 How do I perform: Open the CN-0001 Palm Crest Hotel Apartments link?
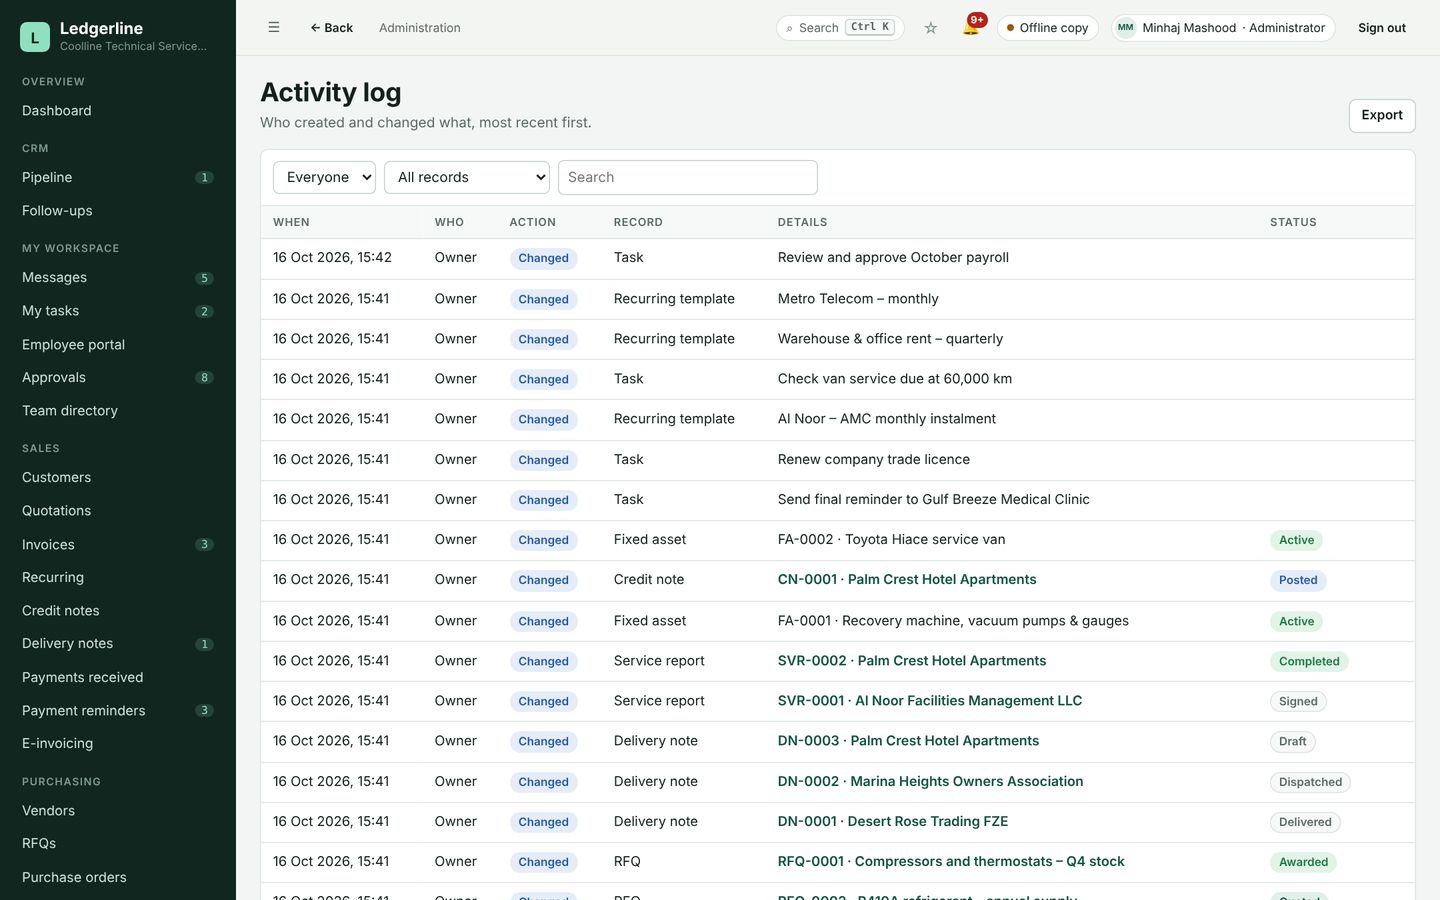pos(907,580)
